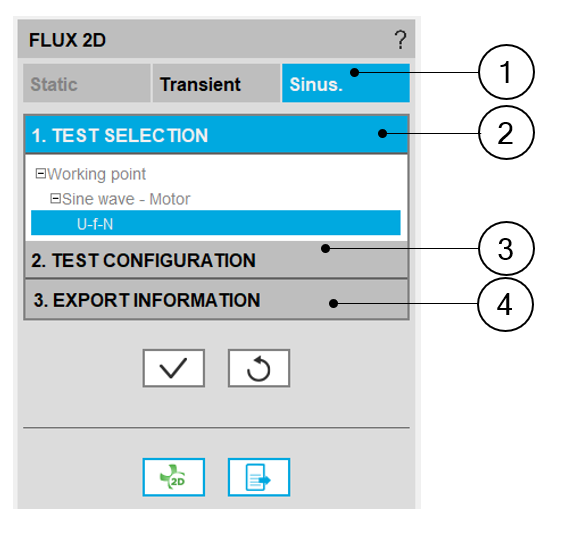The height and width of the screenshot is (536, 562).
Task: Click the FLUX 2D panel title
Action: coord(67,40)
